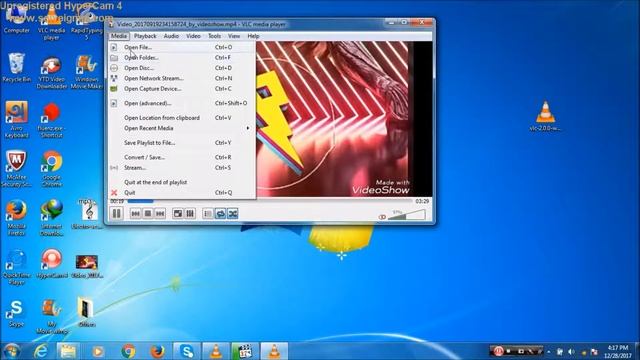Viewport: 640px width, 360px height.
Task: Adjust the VLC volume slider
Action: [x=407, y=215]
